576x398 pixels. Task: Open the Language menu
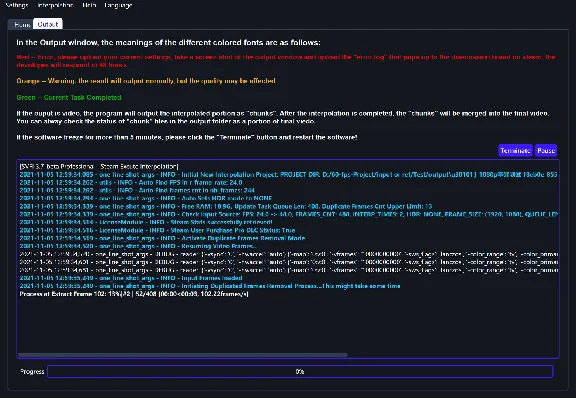[x=118, y=5]
